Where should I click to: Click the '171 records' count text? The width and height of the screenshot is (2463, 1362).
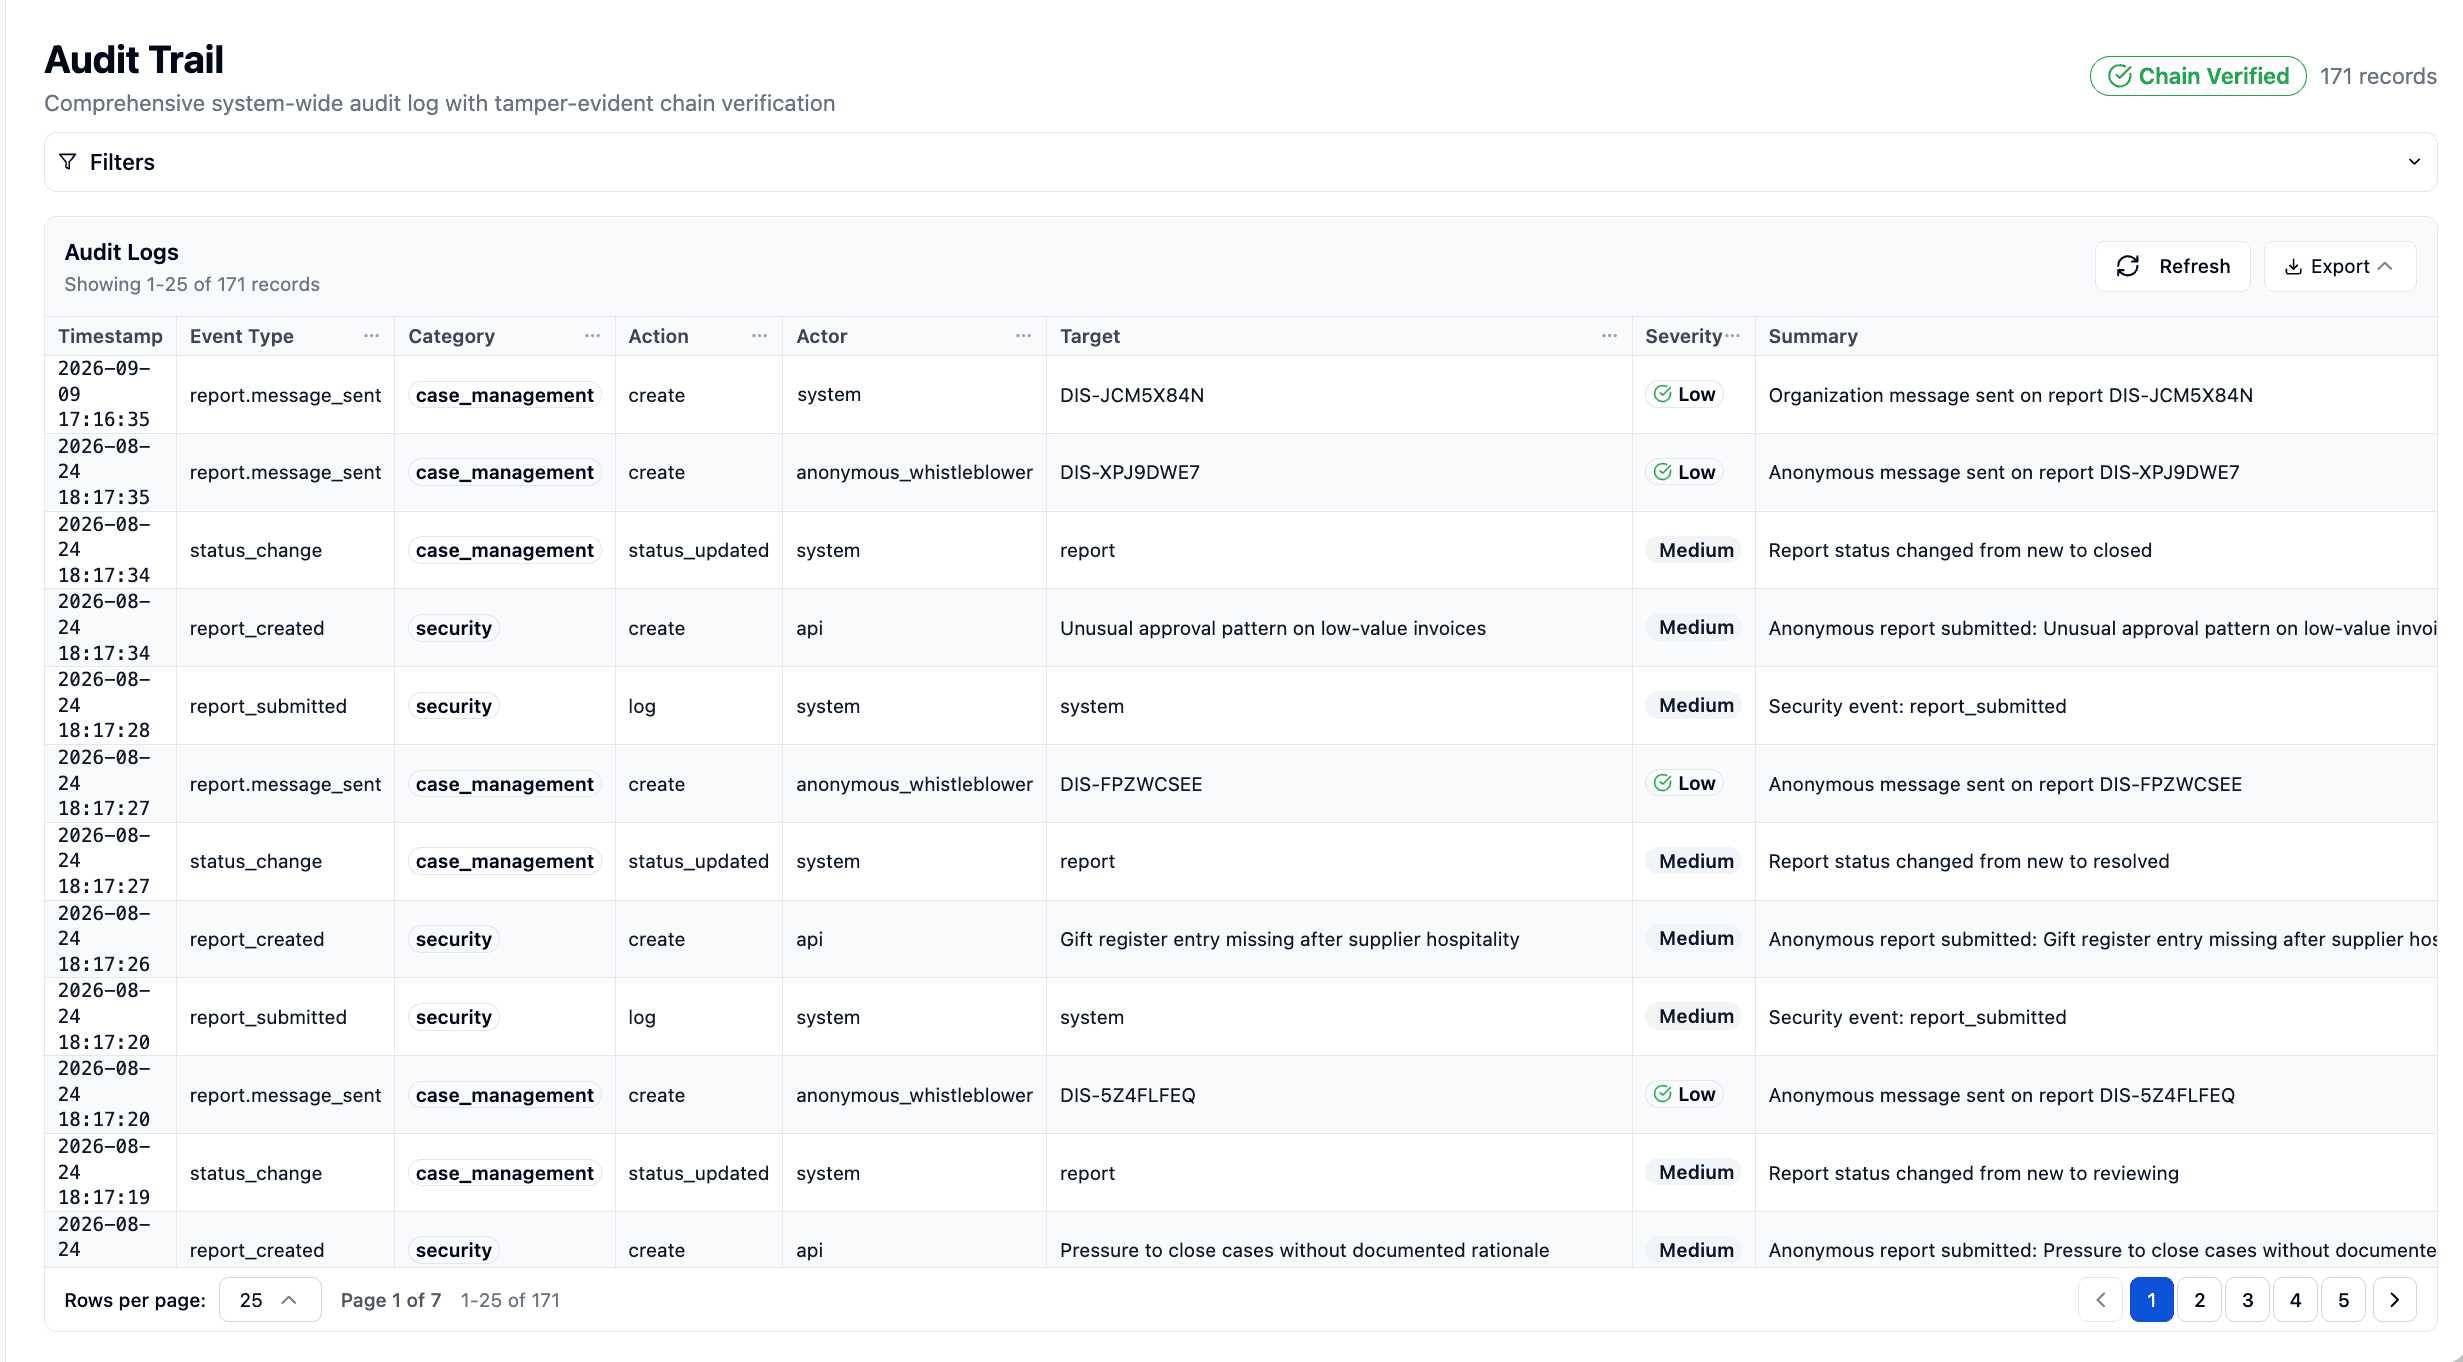(2378, 76)
